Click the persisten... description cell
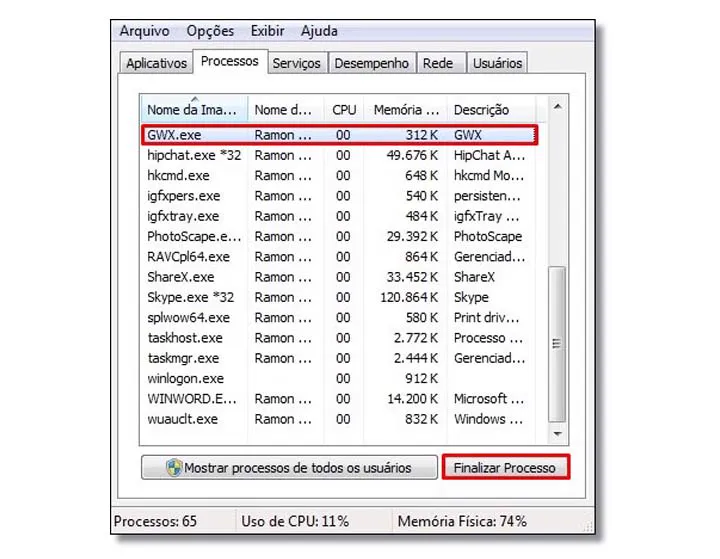The height and width of the screenshot is (559, 720). [487, 196]
